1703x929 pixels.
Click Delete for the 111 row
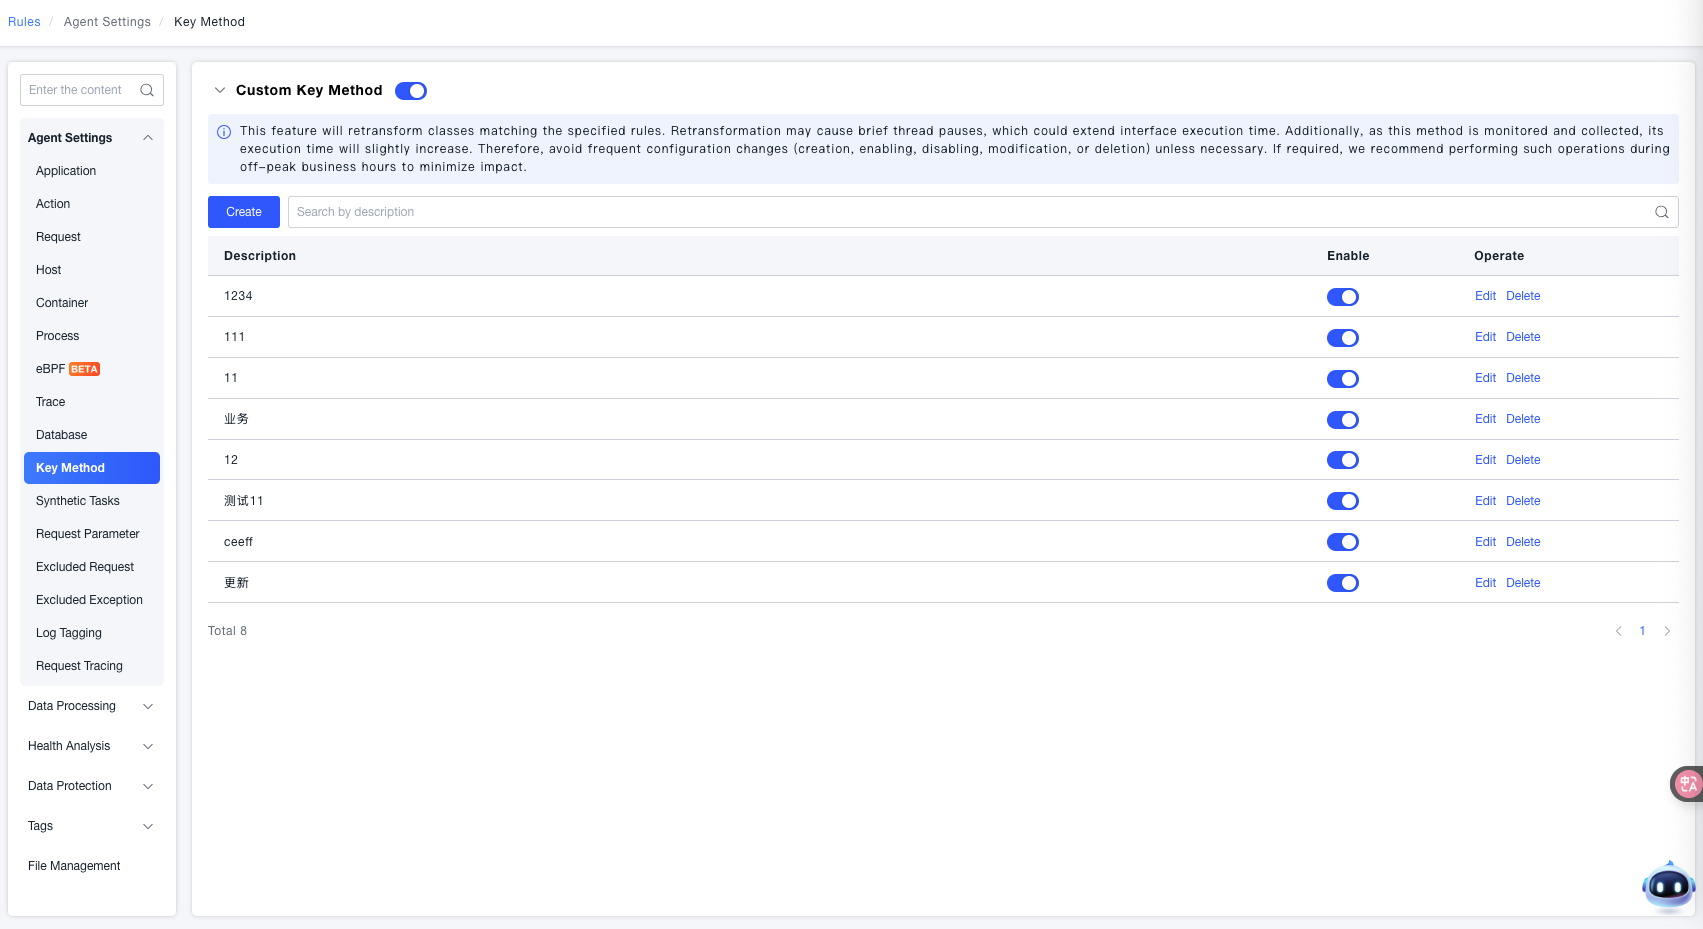[x=1523, y=337]
